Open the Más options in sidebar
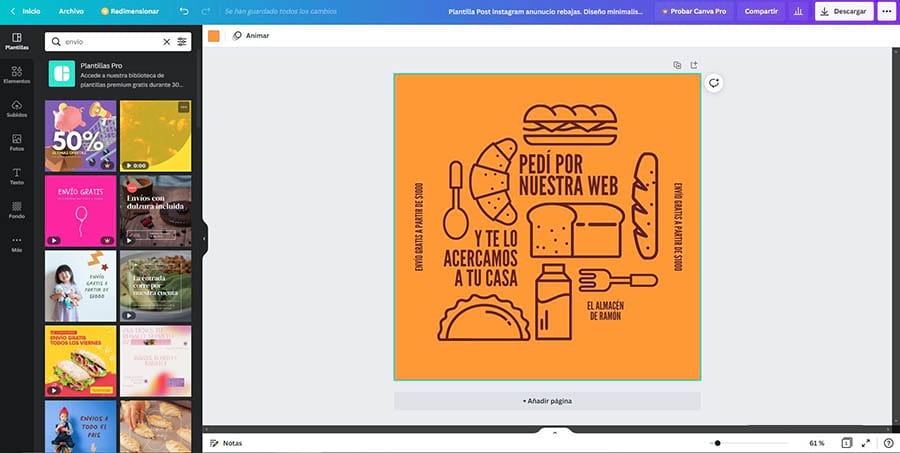The width and height of the screenshot is (900, 453). click(17, 243)
